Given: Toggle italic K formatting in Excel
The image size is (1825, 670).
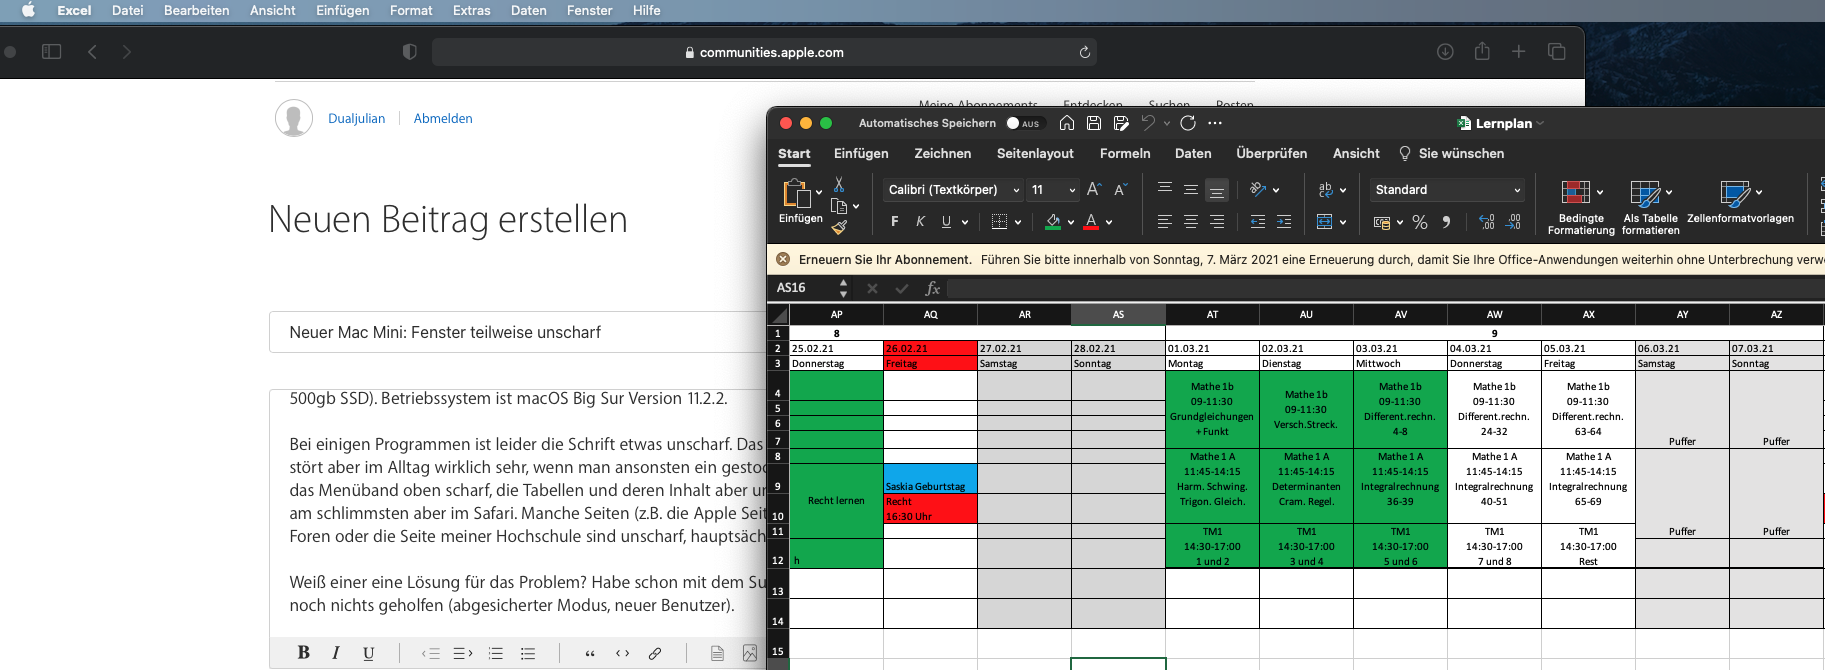Looking at the screenshot, I should tap(920, 222).
